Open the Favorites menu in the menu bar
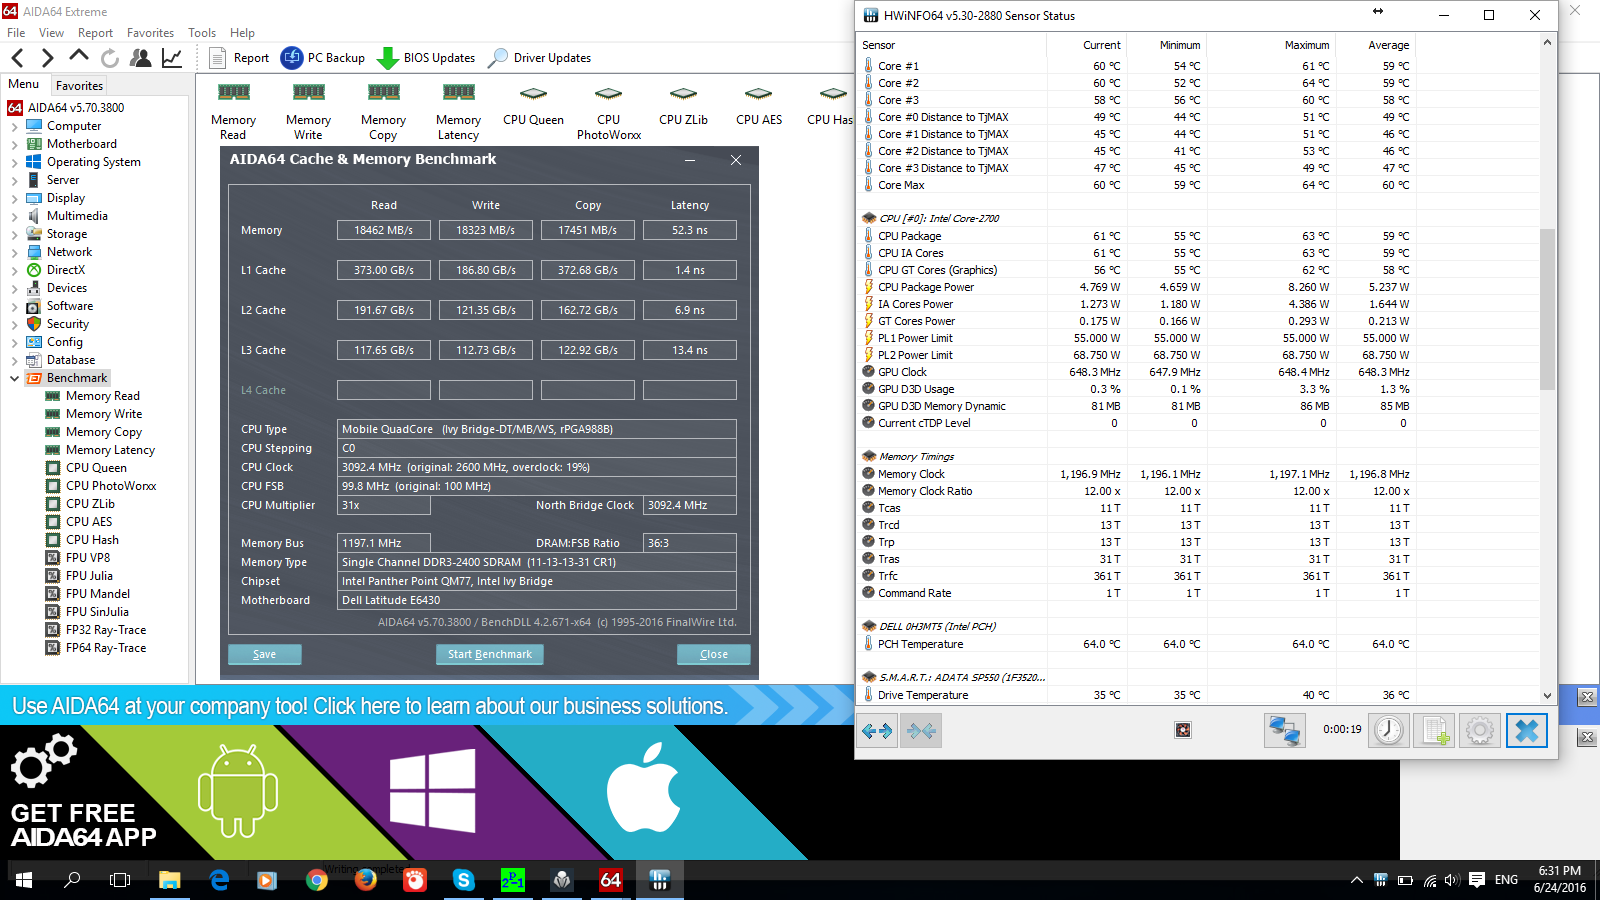 (150, 33)
